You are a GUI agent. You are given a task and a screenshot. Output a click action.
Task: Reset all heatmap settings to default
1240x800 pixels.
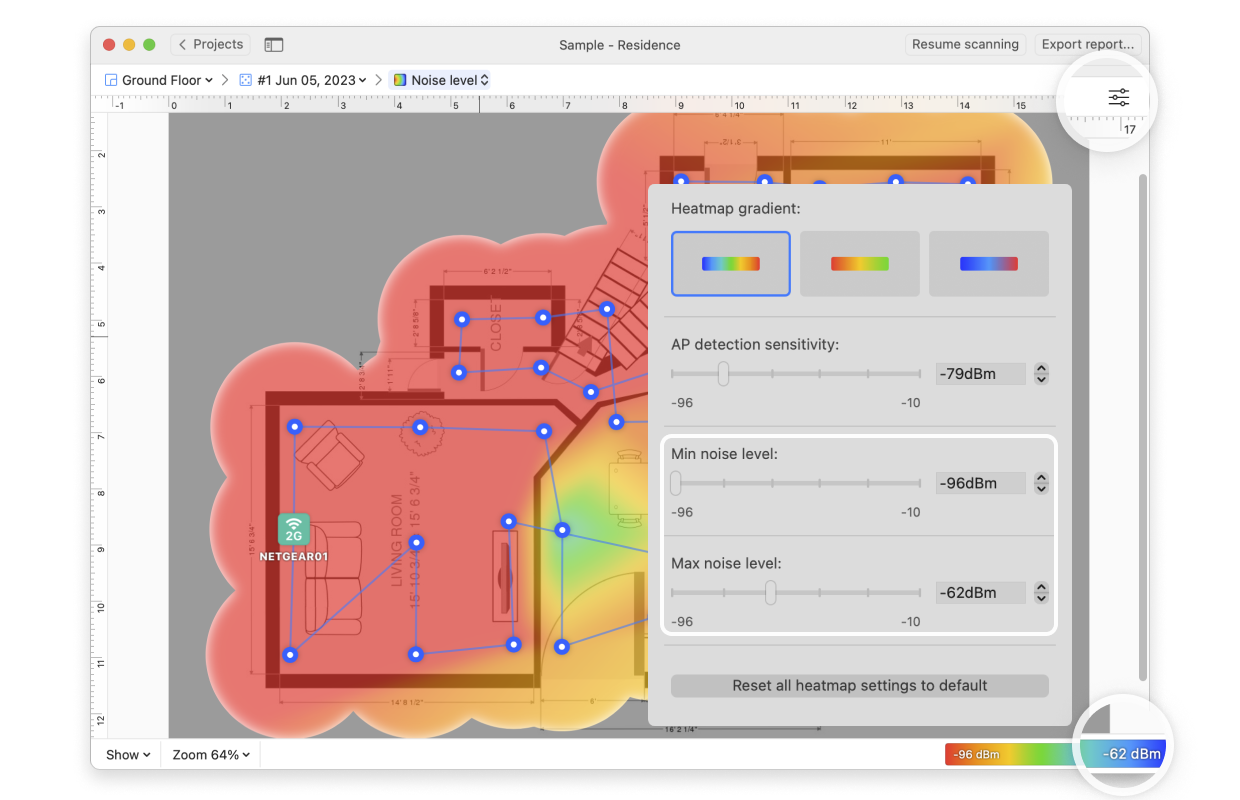coord(859,686)
